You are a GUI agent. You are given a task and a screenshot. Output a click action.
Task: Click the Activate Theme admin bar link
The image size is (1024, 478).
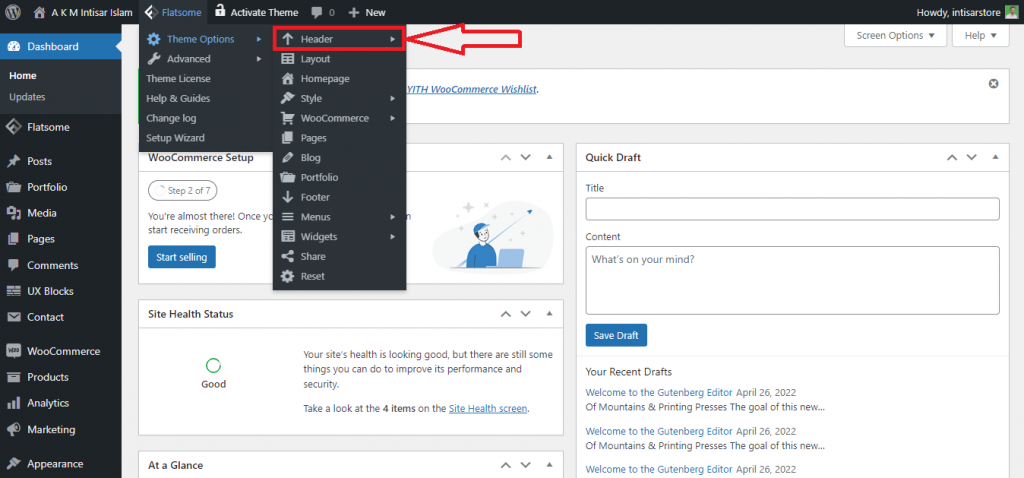[264, 12]
